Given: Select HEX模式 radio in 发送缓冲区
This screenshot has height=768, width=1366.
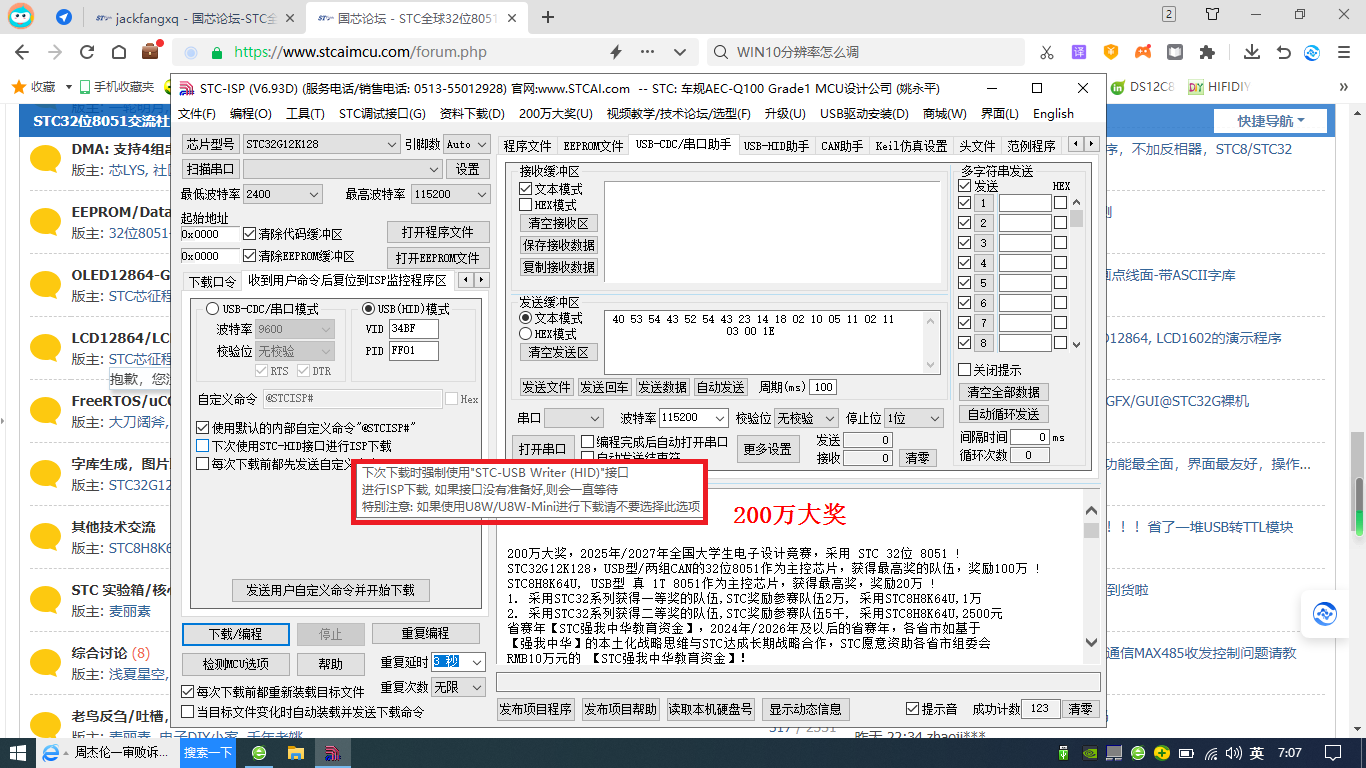Looking at the screenshot, I should 526,334.
